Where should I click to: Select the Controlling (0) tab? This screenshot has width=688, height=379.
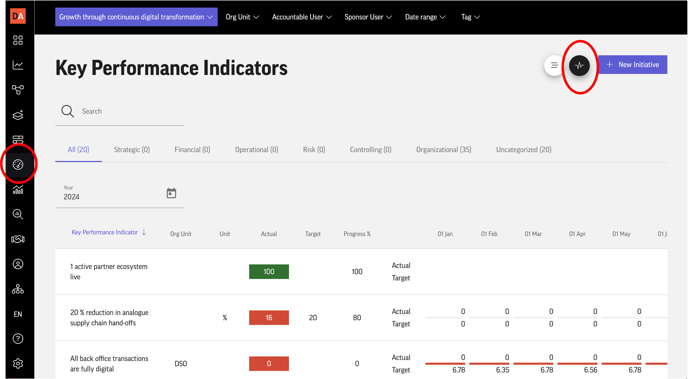tap(370, 150)
